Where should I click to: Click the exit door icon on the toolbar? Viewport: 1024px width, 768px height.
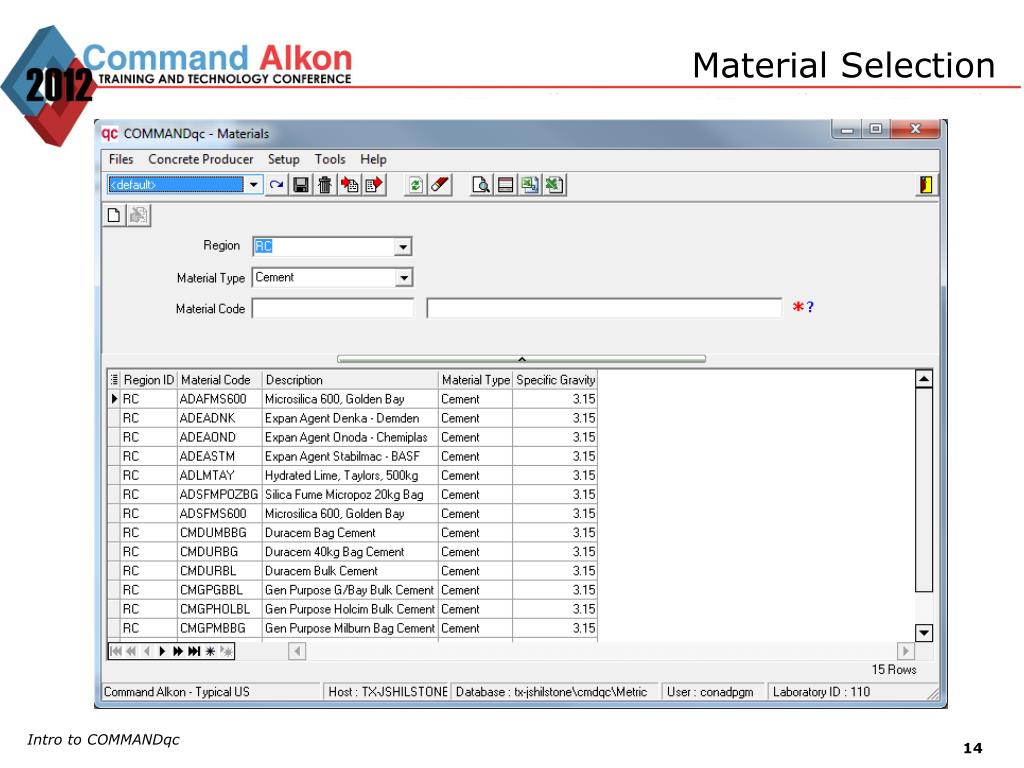tap(925, 185)
